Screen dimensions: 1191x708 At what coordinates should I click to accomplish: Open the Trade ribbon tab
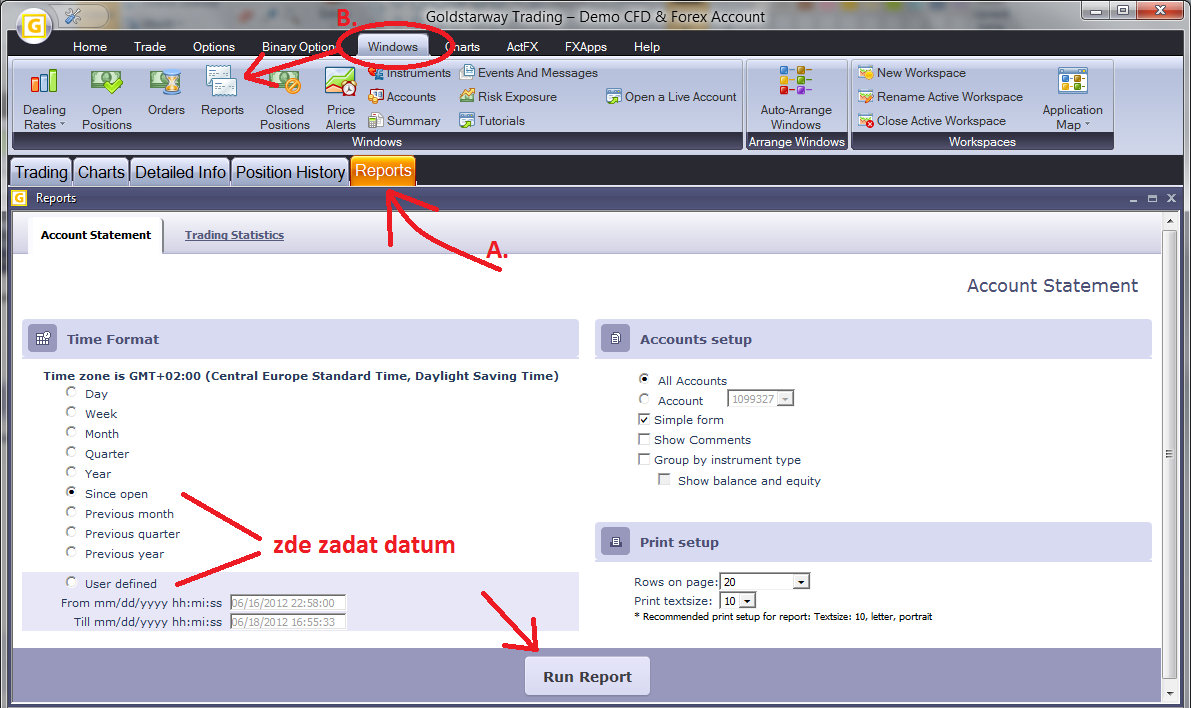(x=150, y=46)
